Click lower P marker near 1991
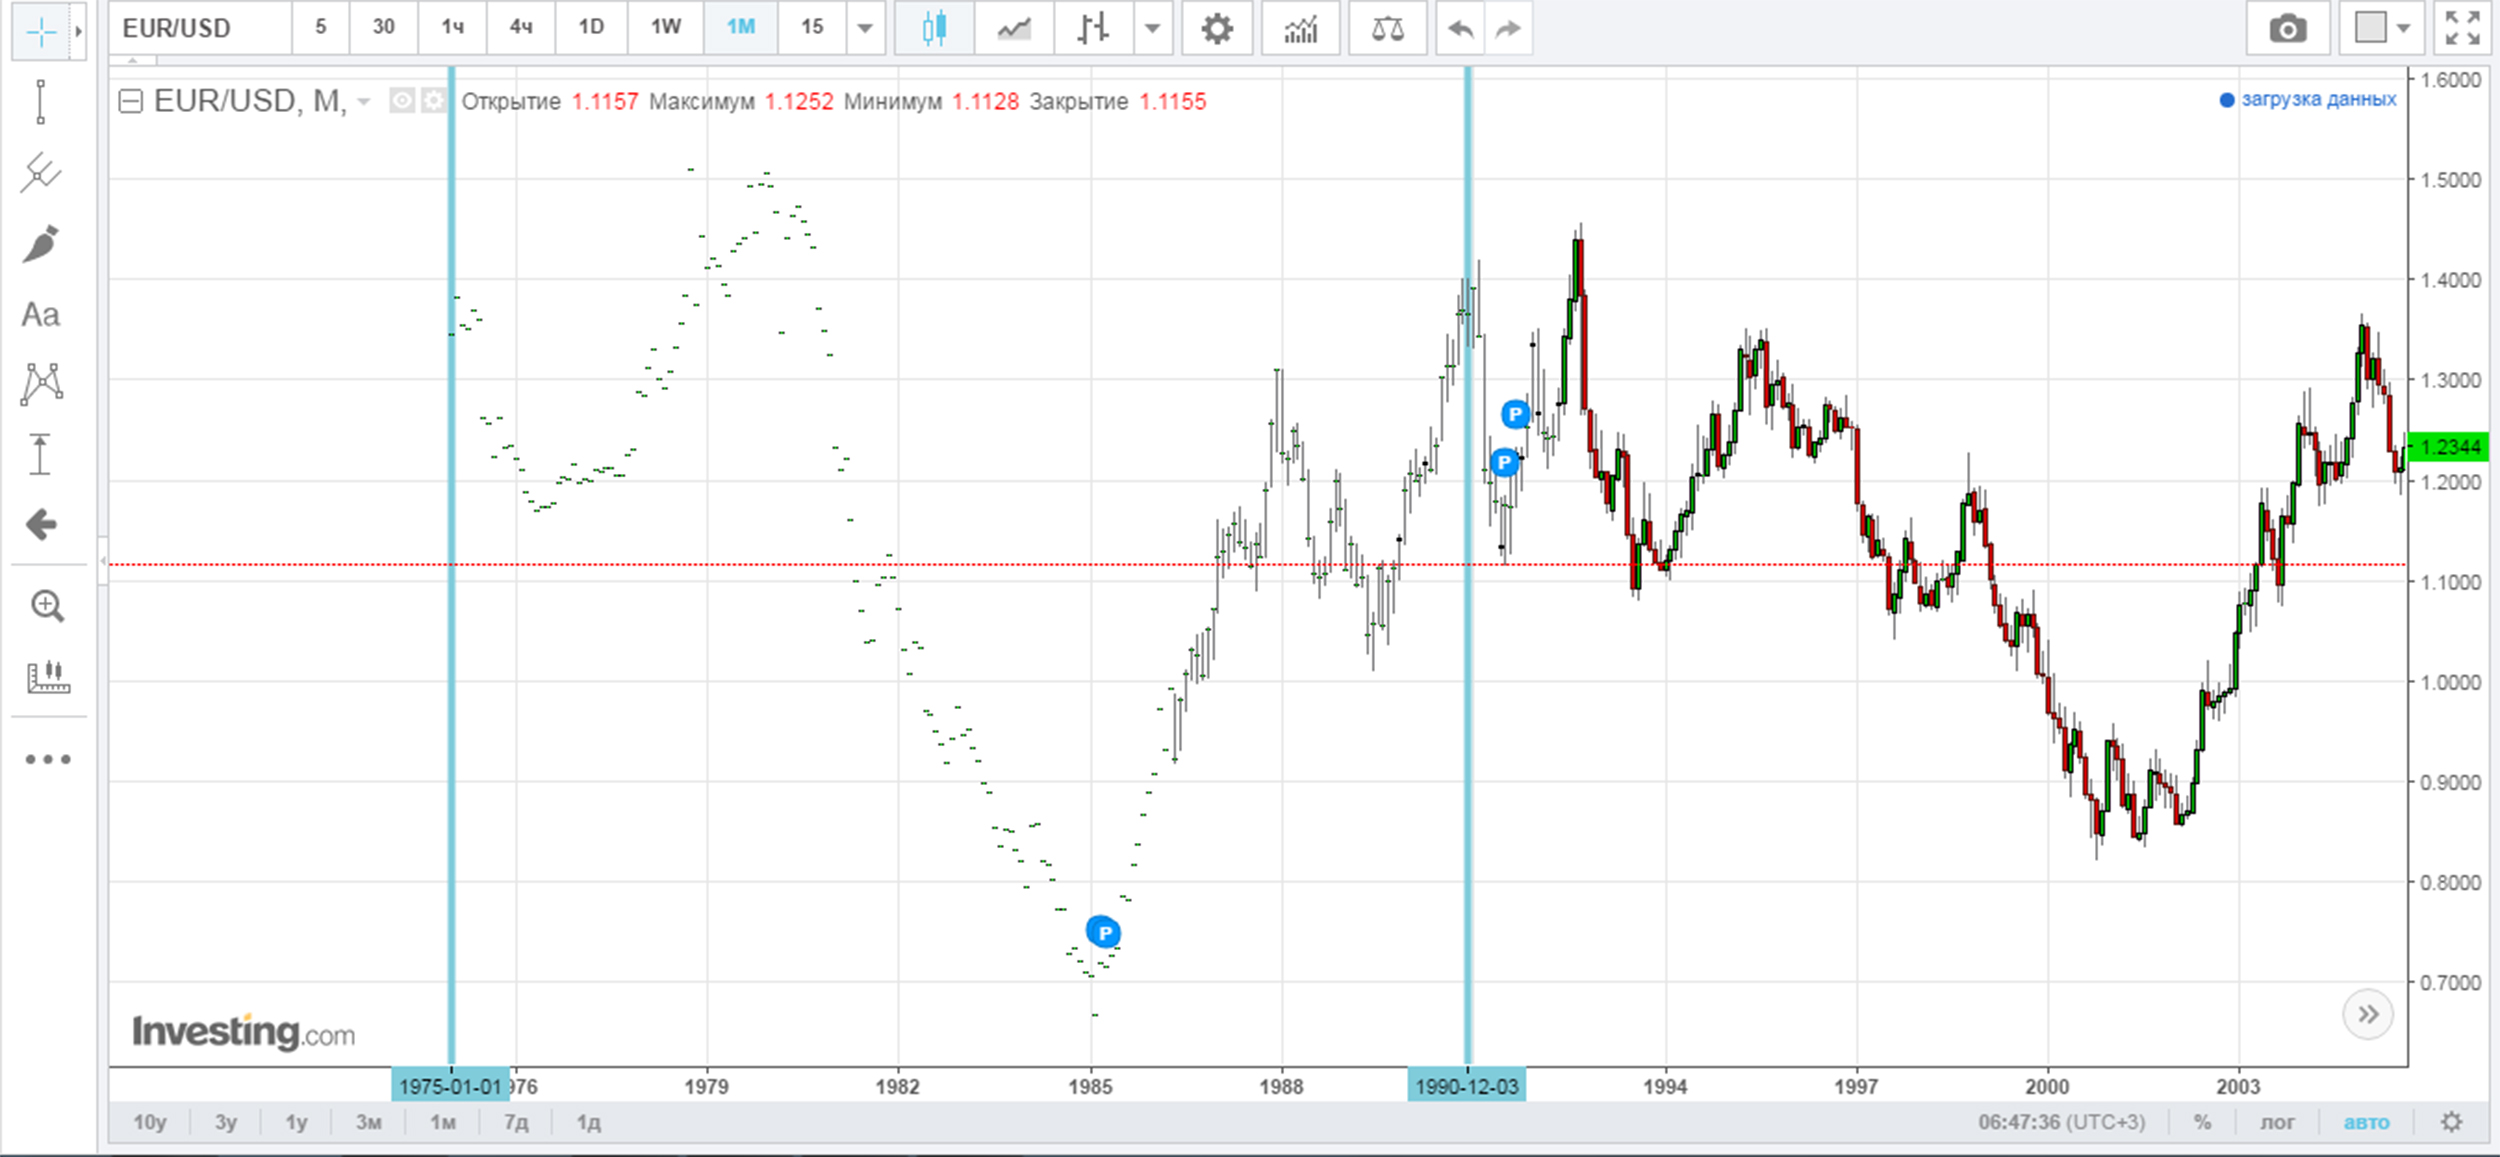This screenshot has width=2500, height=1157. pos(1504,462)
